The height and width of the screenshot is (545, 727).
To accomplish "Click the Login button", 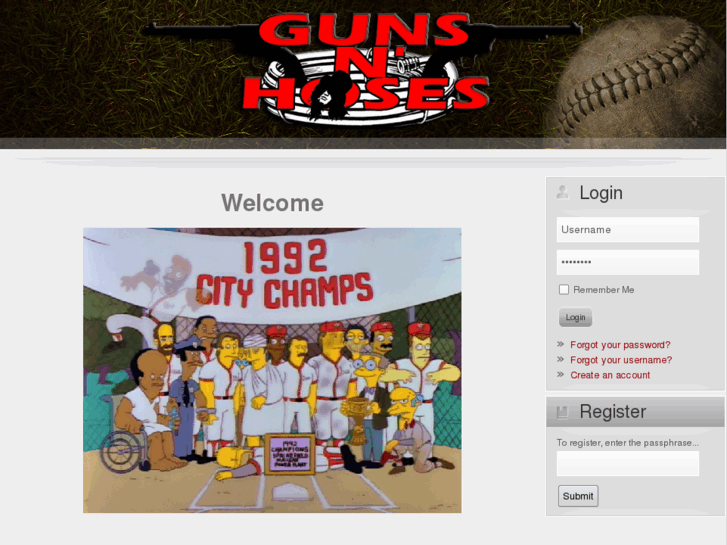I will 575,317.
